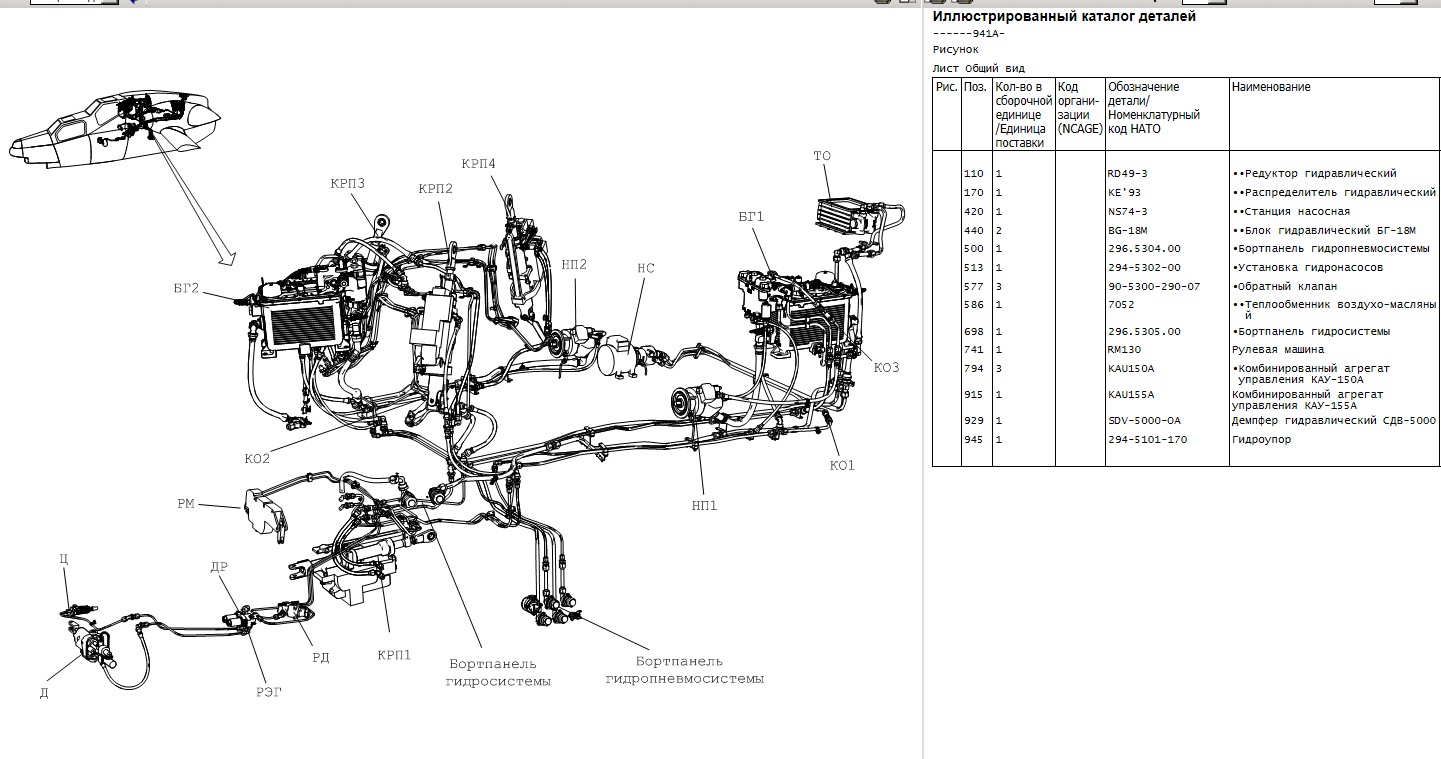Viewport: 1441px width, 759px height.
Task: Click part designation 7052
Action: pyautogui.click(x=1121, y=304)
